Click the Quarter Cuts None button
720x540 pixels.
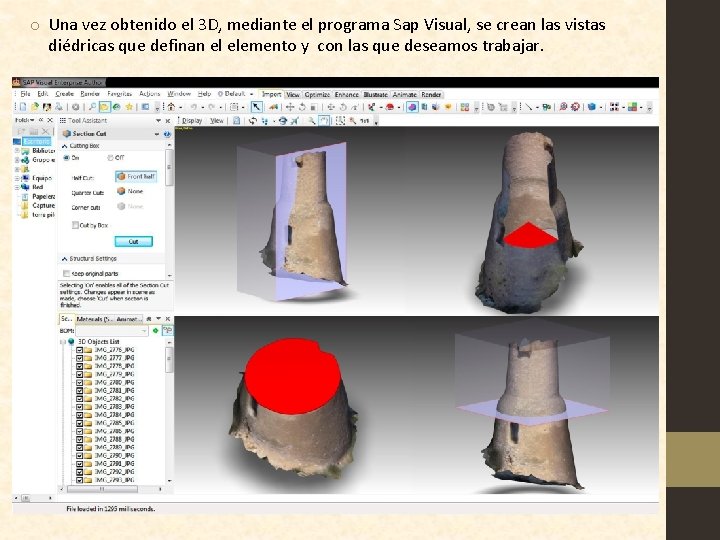click(130, 191)
